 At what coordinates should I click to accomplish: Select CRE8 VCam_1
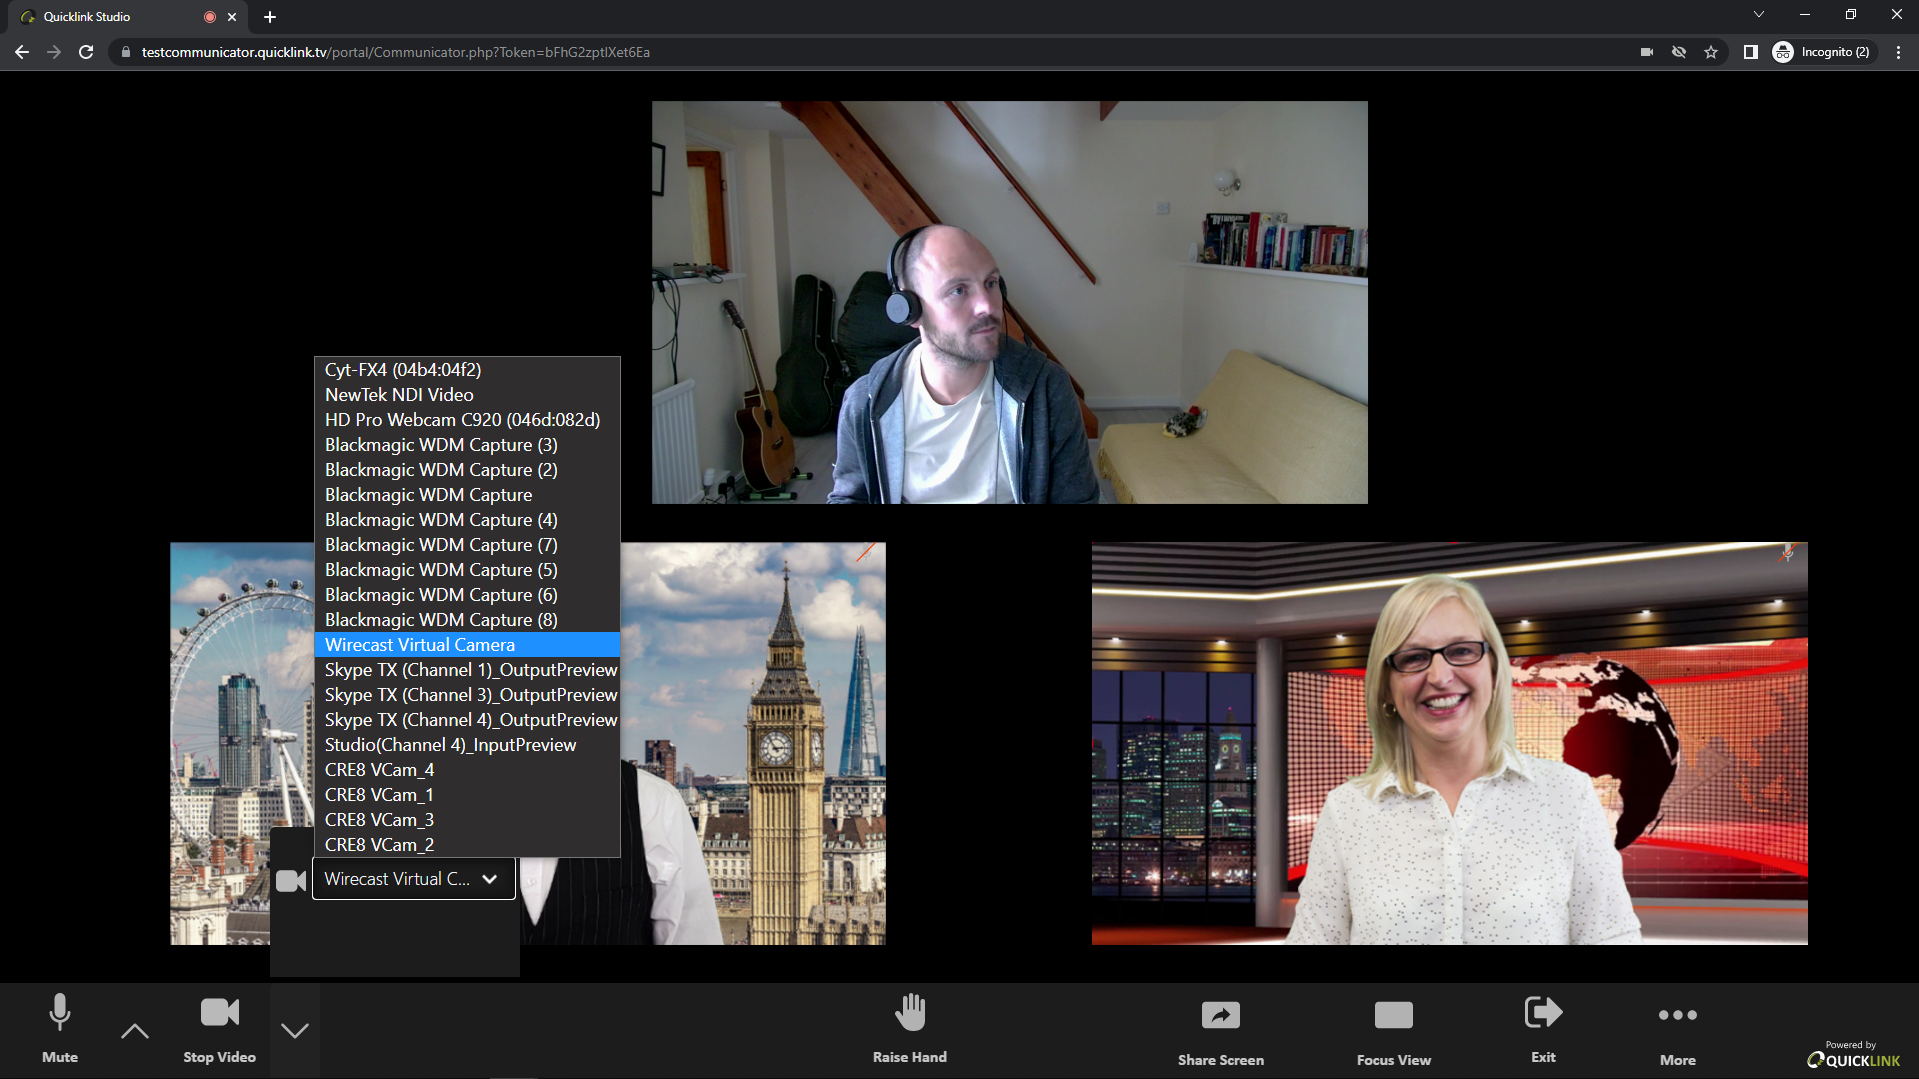tap(468, 795)
